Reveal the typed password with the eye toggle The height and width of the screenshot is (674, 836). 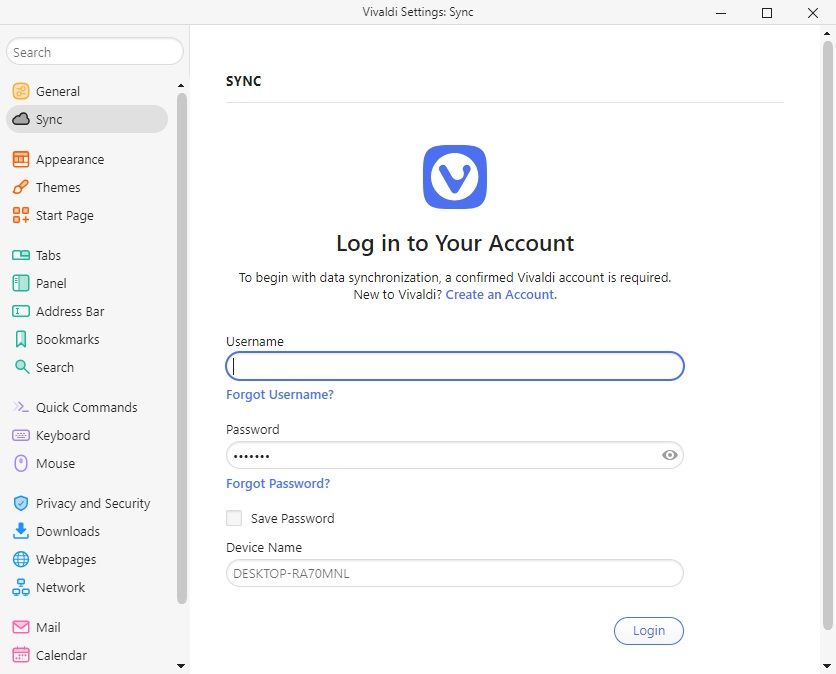pyautogui.click(x=667, y=455)
